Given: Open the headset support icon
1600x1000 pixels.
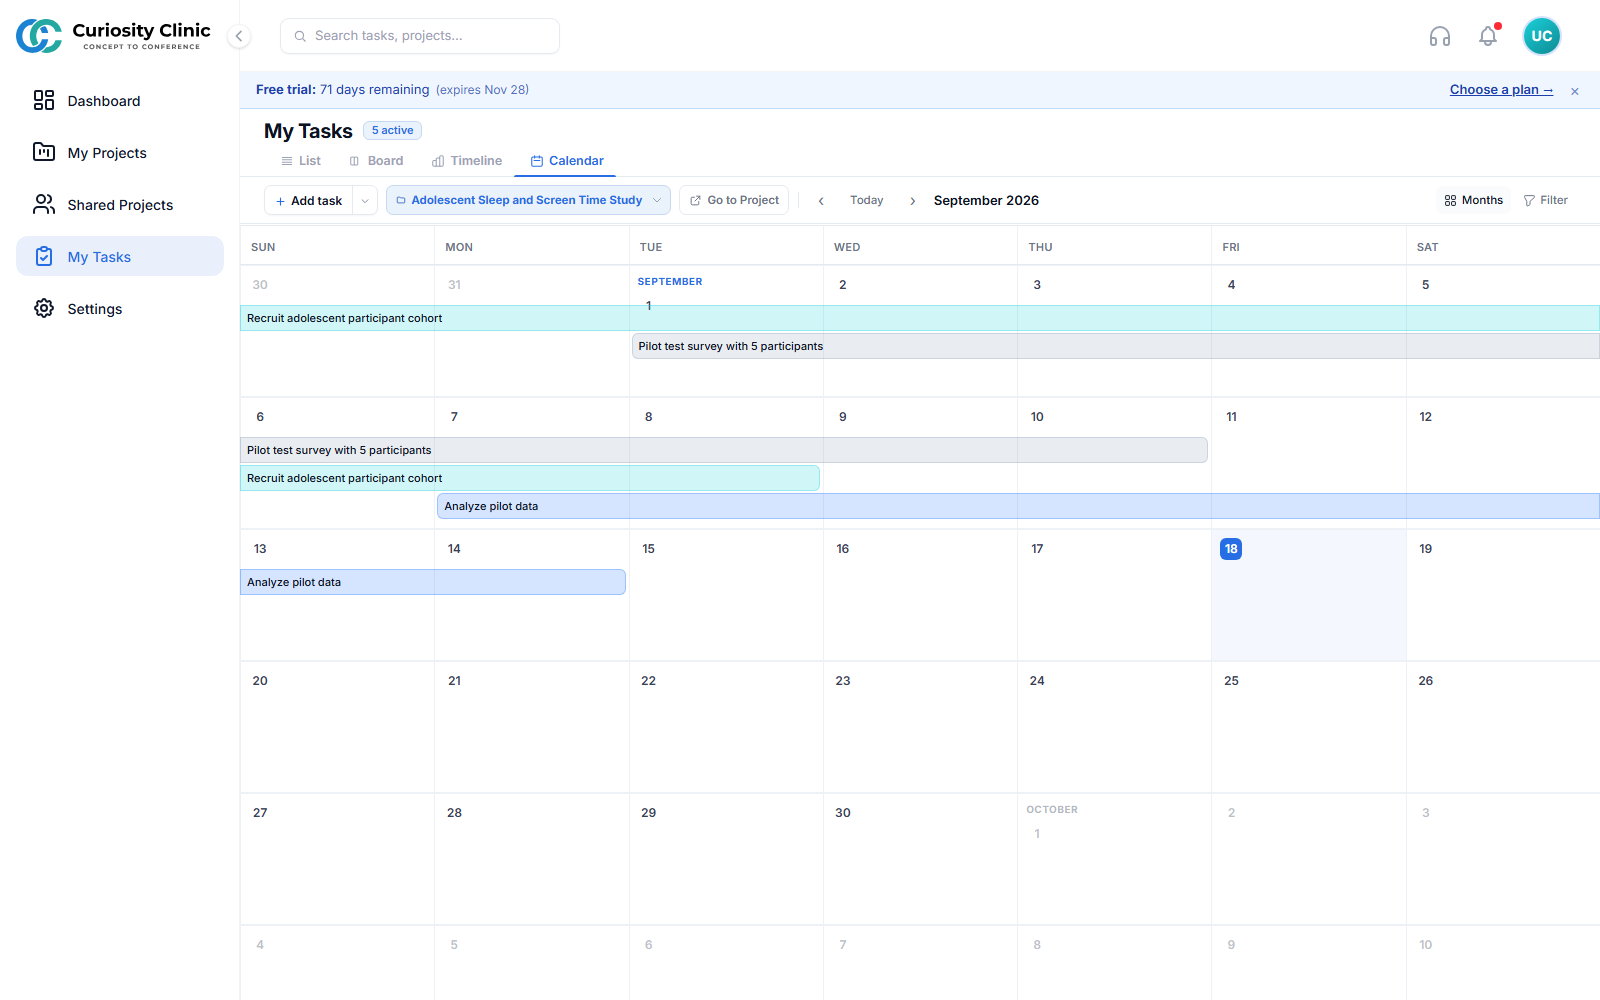Looking at the screenshot, I should pos(1439,37).
